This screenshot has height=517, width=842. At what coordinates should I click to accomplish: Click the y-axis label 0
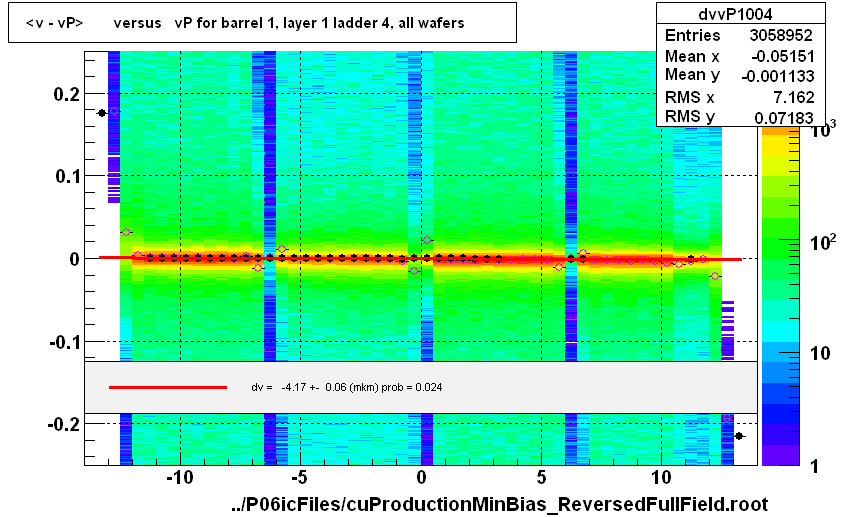pyautogui.click(x=75, y=259)
